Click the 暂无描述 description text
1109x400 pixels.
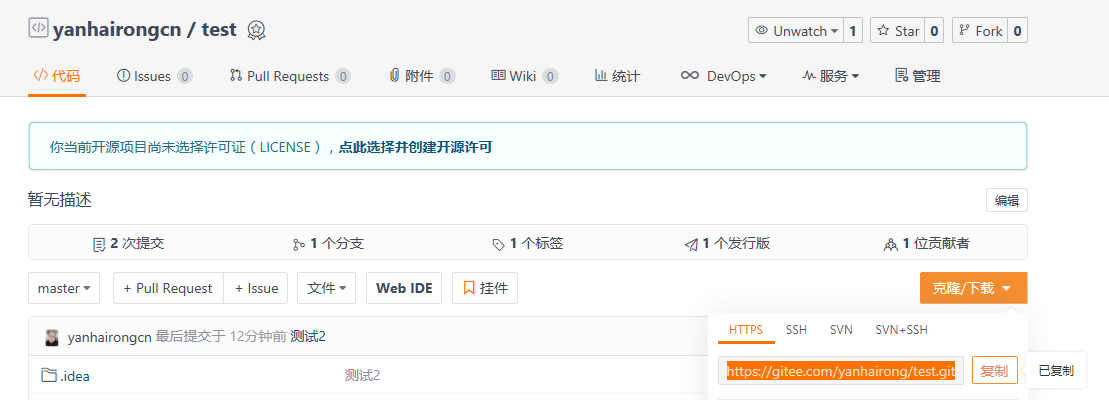tap(60, 200)
